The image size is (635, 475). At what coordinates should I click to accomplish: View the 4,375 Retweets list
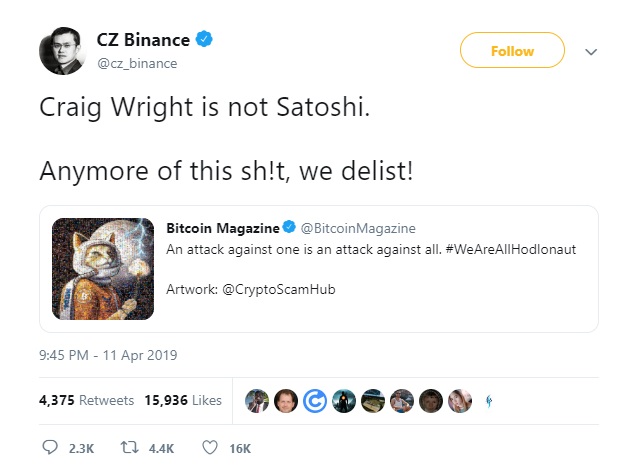click(86, 400)
